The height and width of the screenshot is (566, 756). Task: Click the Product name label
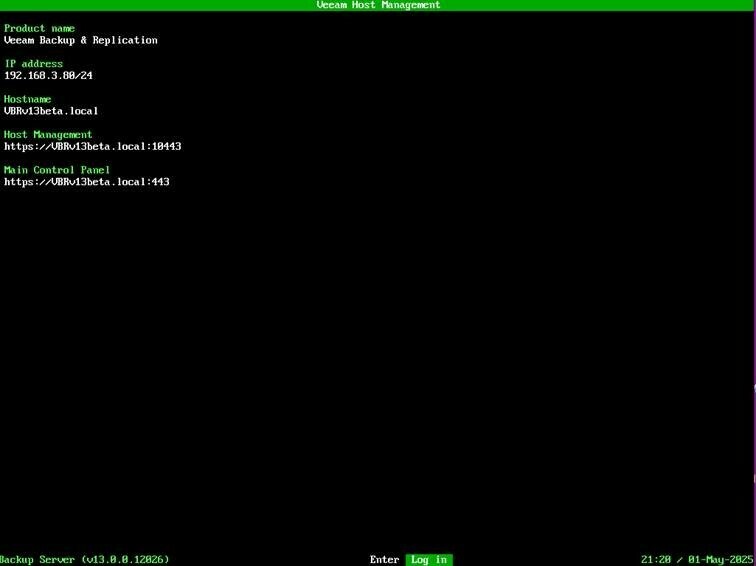[x=40, y=28]
